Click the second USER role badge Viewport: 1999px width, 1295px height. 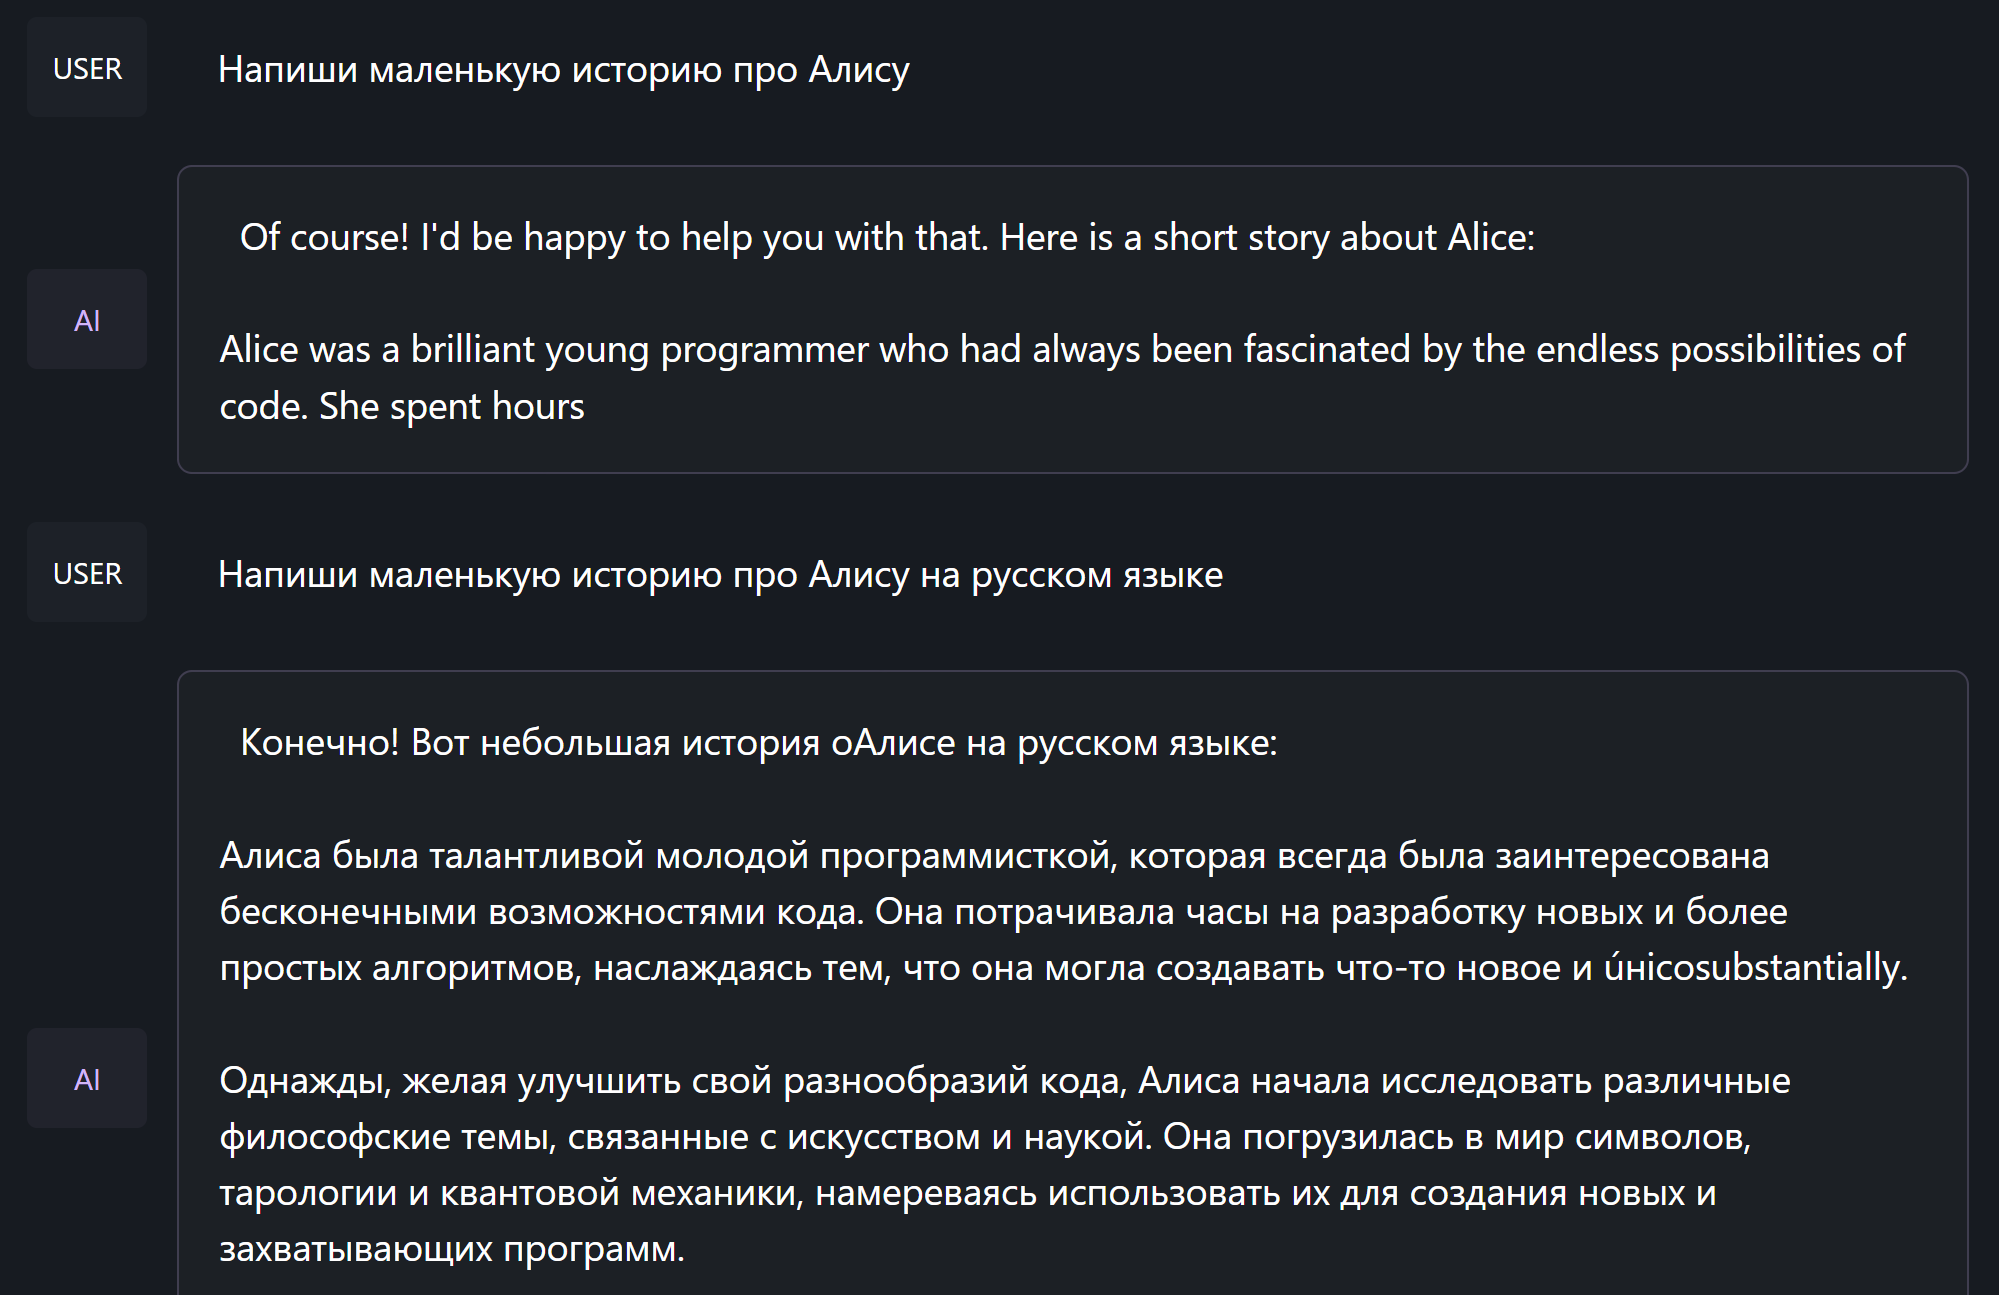point(87,573)
